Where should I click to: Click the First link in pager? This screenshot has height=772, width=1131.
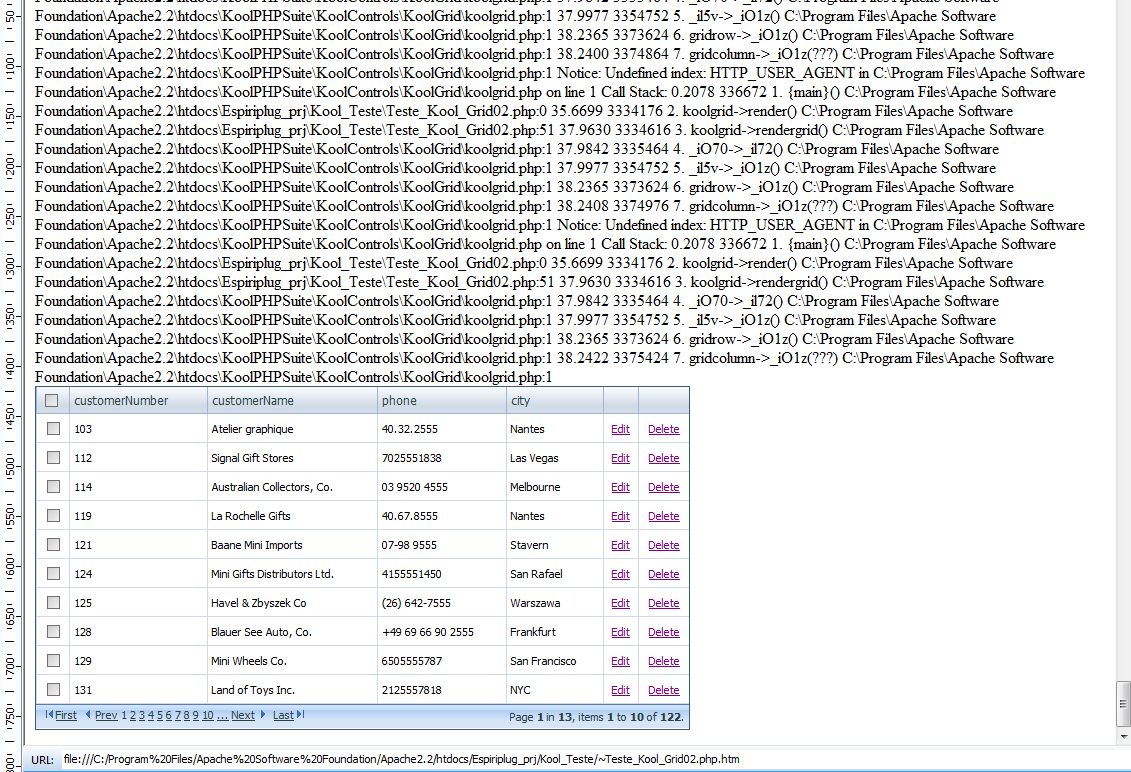[66, 715]
